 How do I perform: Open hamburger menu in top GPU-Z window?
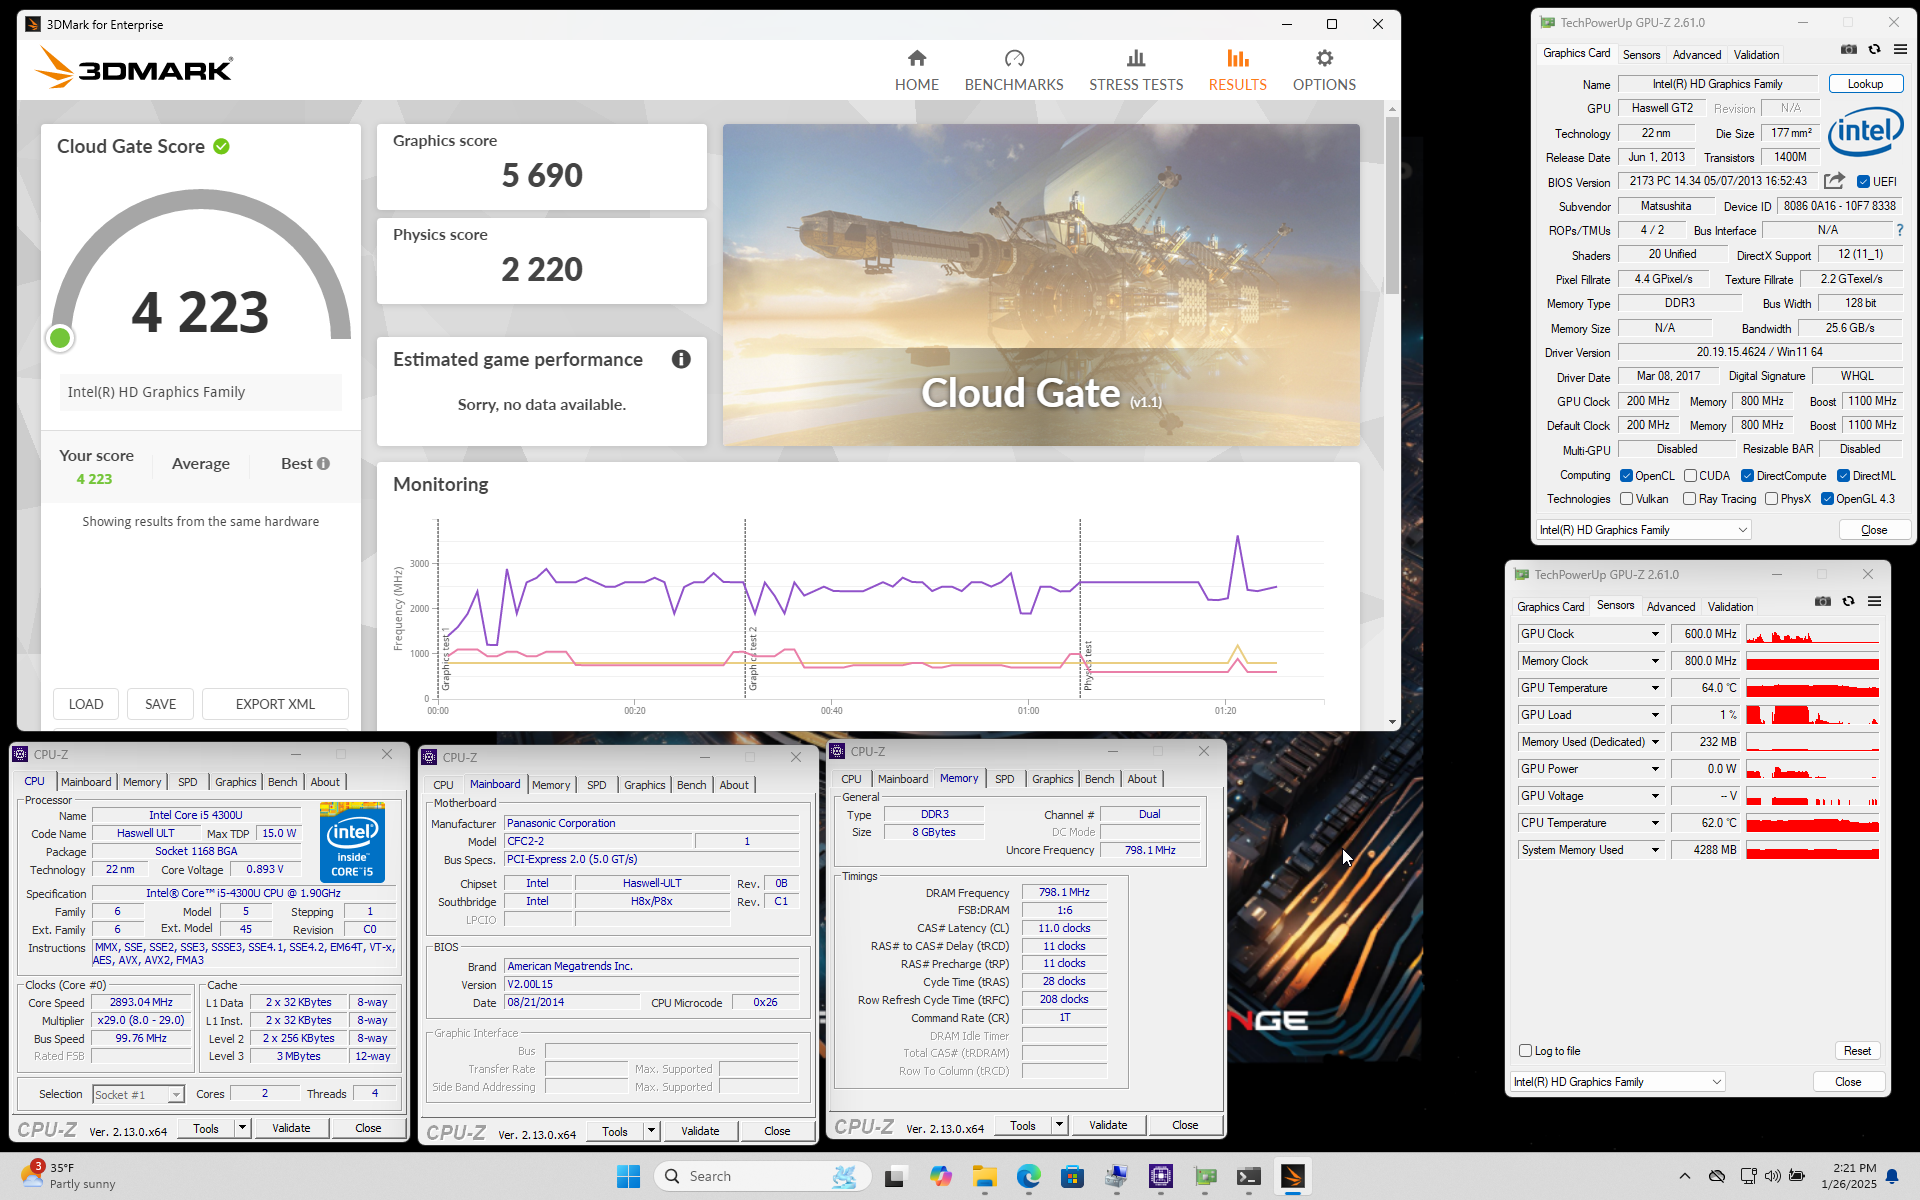pos(1900,50)
